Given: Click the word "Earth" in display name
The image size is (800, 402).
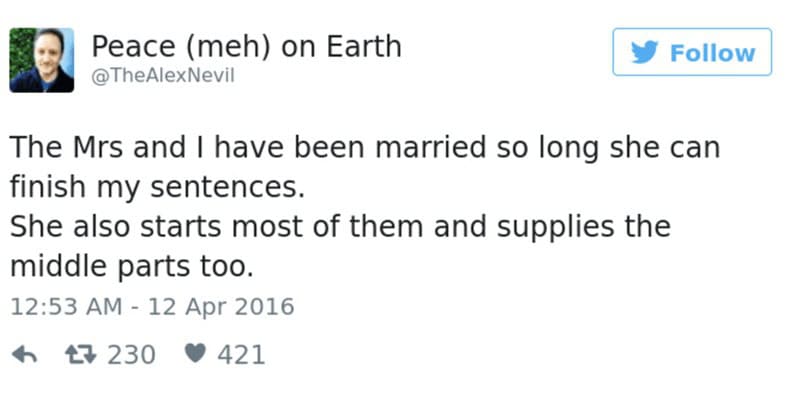Looking at the screenshot, I should point(361,46).
